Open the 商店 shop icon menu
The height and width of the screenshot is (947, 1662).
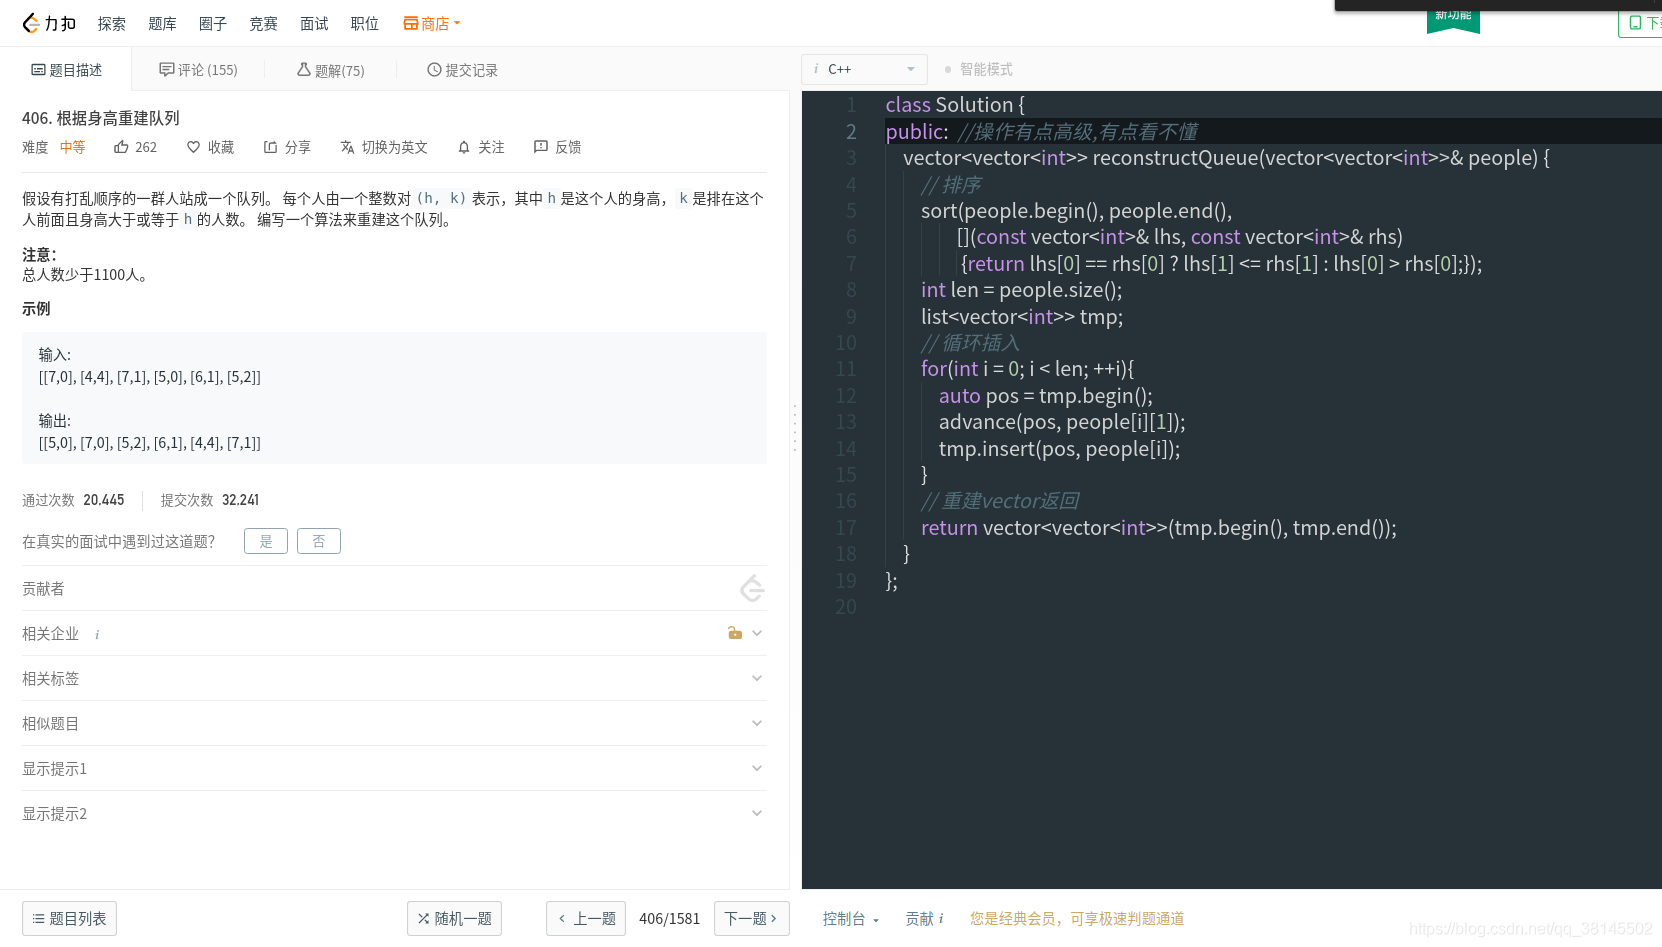(431, 23)
